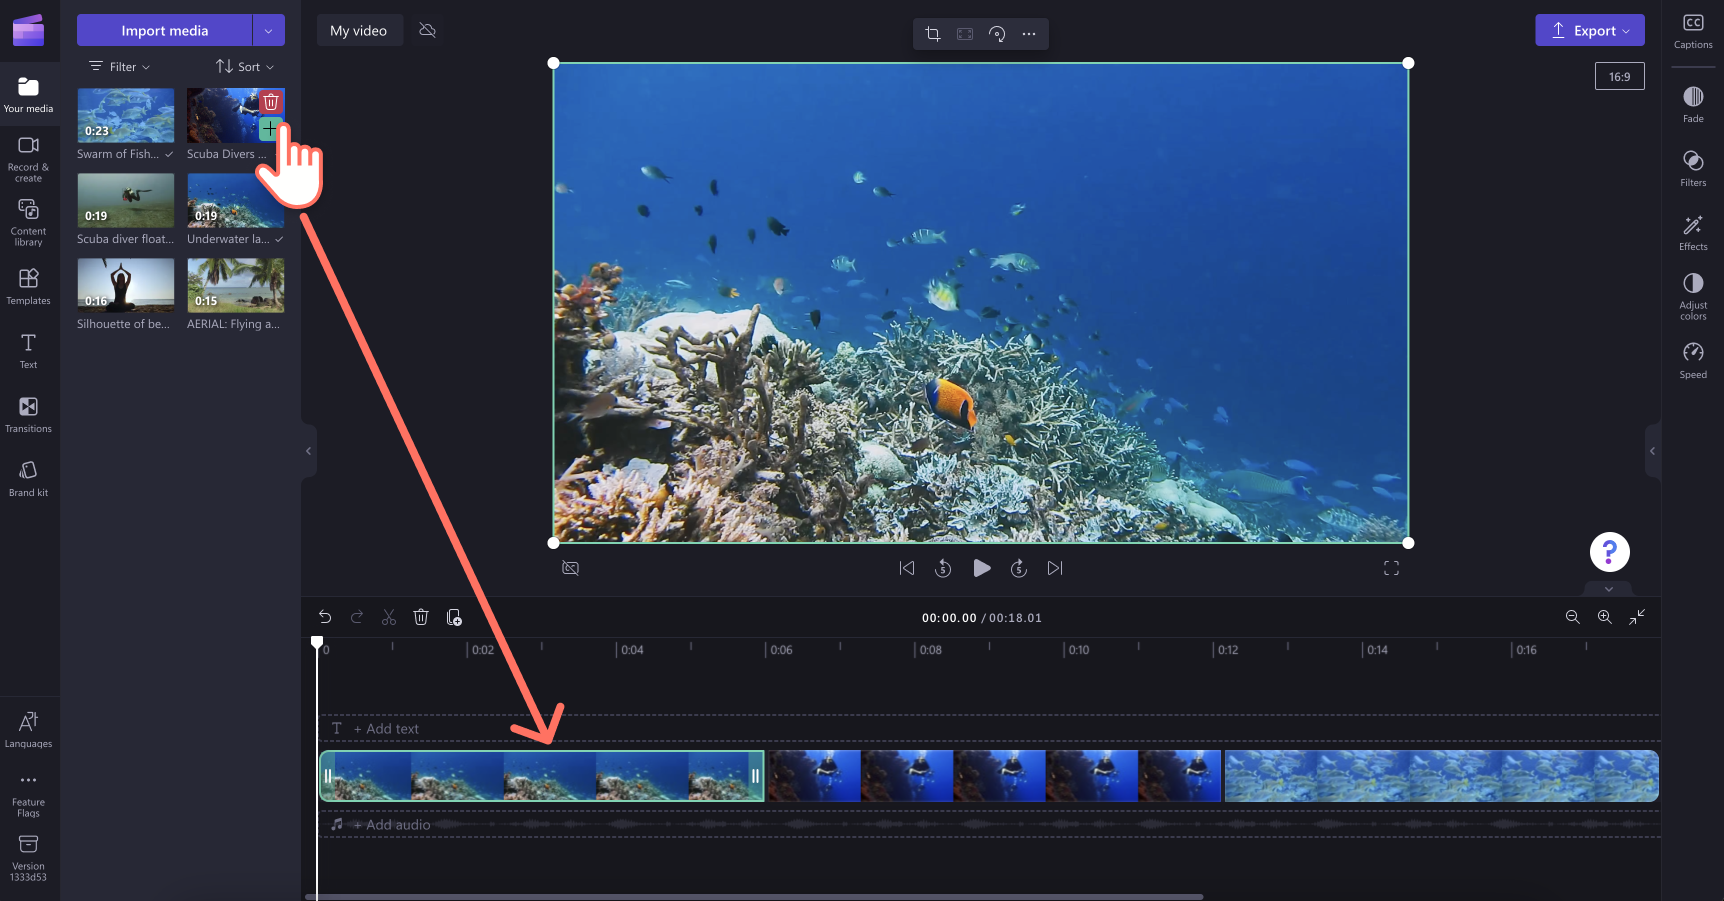Image resolution: width=1724 pixels, height=901 pixels.
Task: Open Record & create panel
Action: pyautogui.click(x=28, y=159)
